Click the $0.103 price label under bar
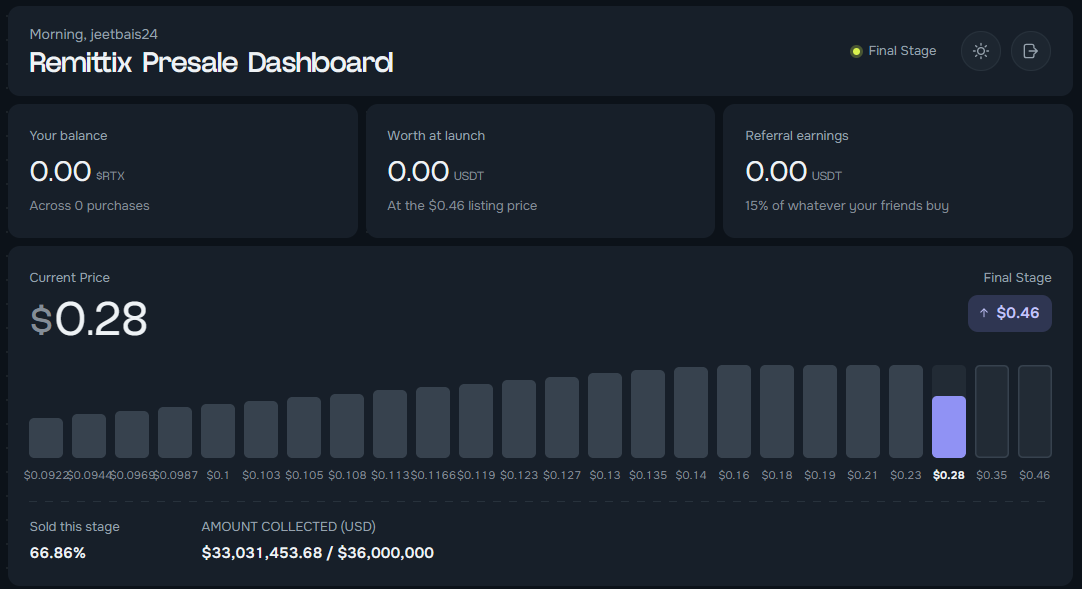The image size is (1082, 589). (x=261, y=475)
